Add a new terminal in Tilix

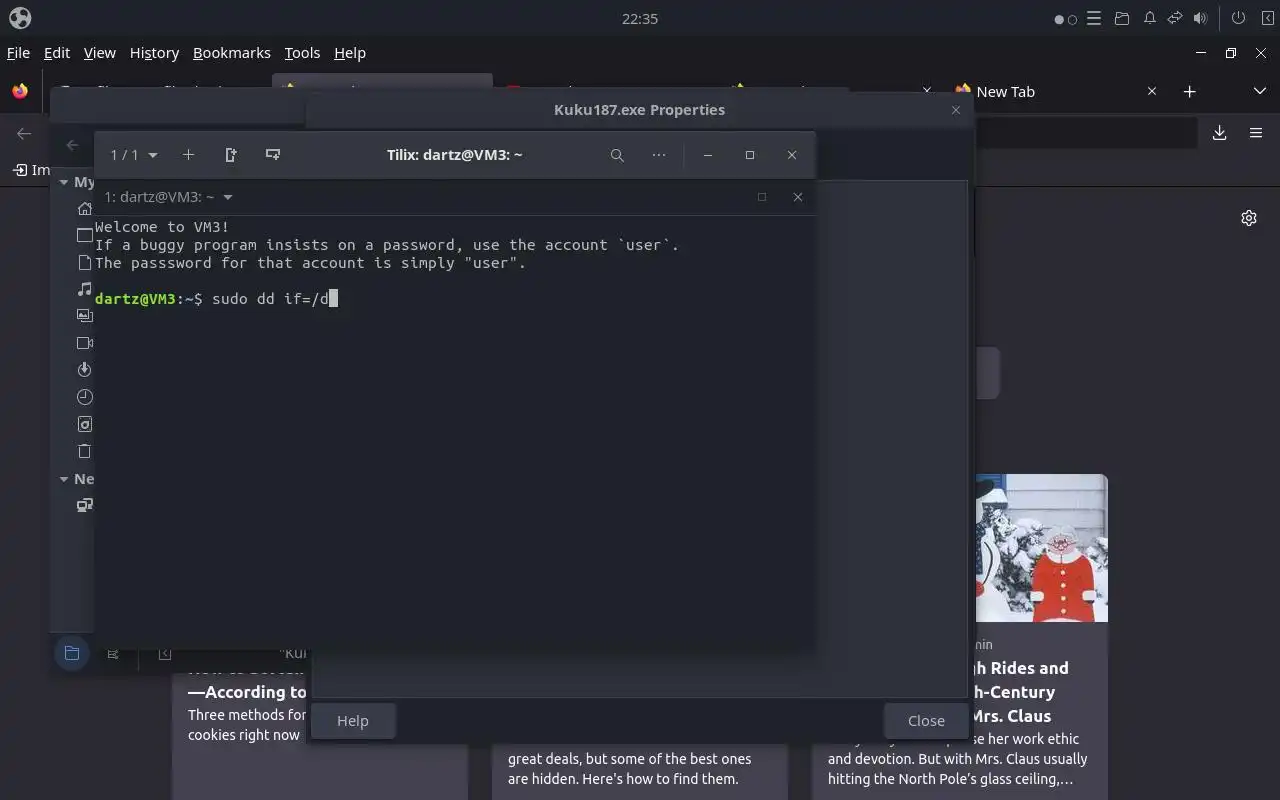coord(188,155)
